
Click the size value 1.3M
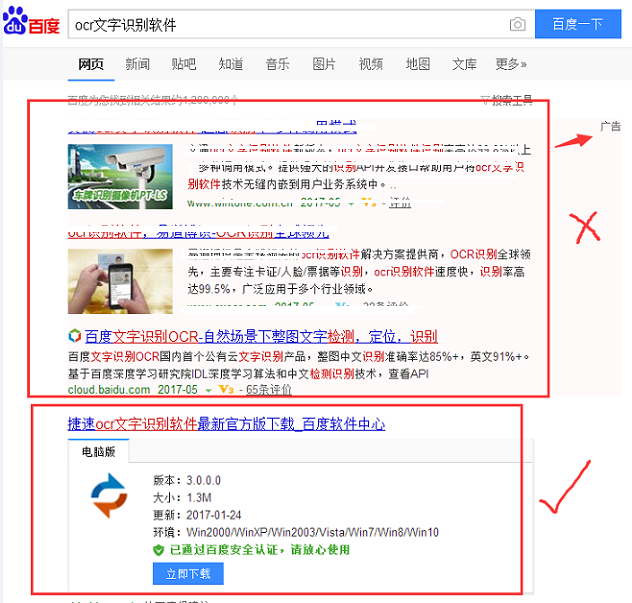coord(199,498)
